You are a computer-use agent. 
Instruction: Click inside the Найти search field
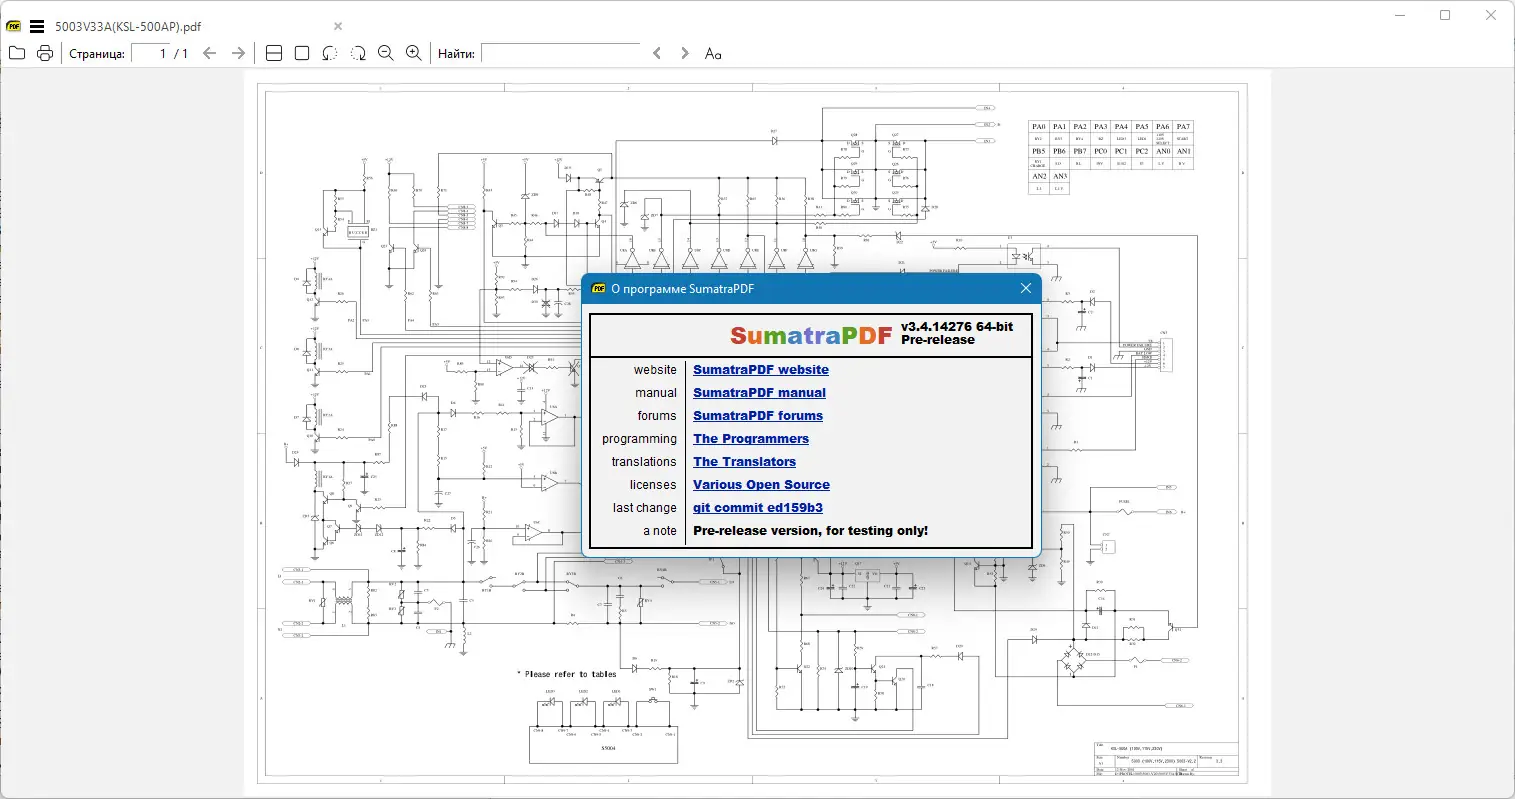pos(560,53)
